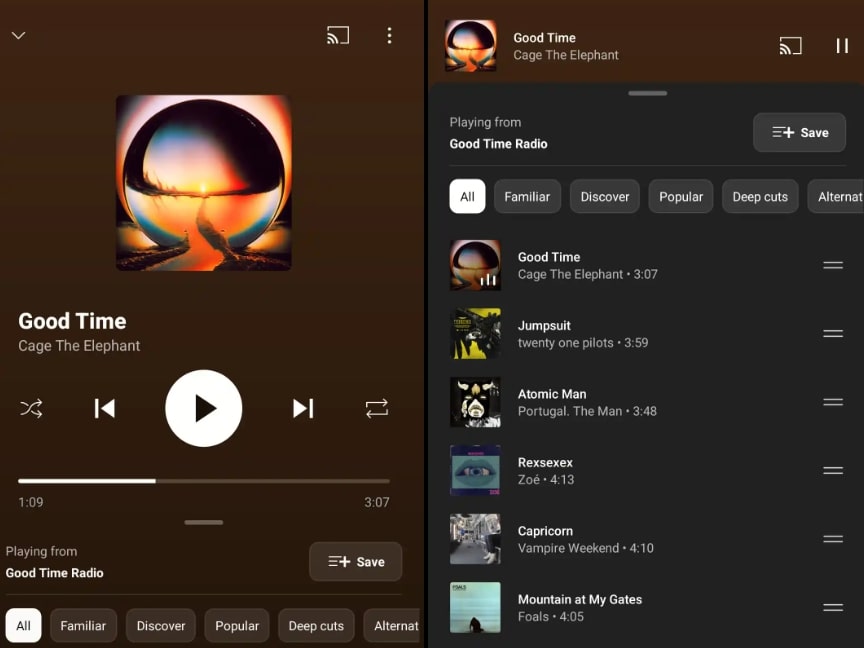
Task: Tap the playback progress bar
Action: point(203,481)
